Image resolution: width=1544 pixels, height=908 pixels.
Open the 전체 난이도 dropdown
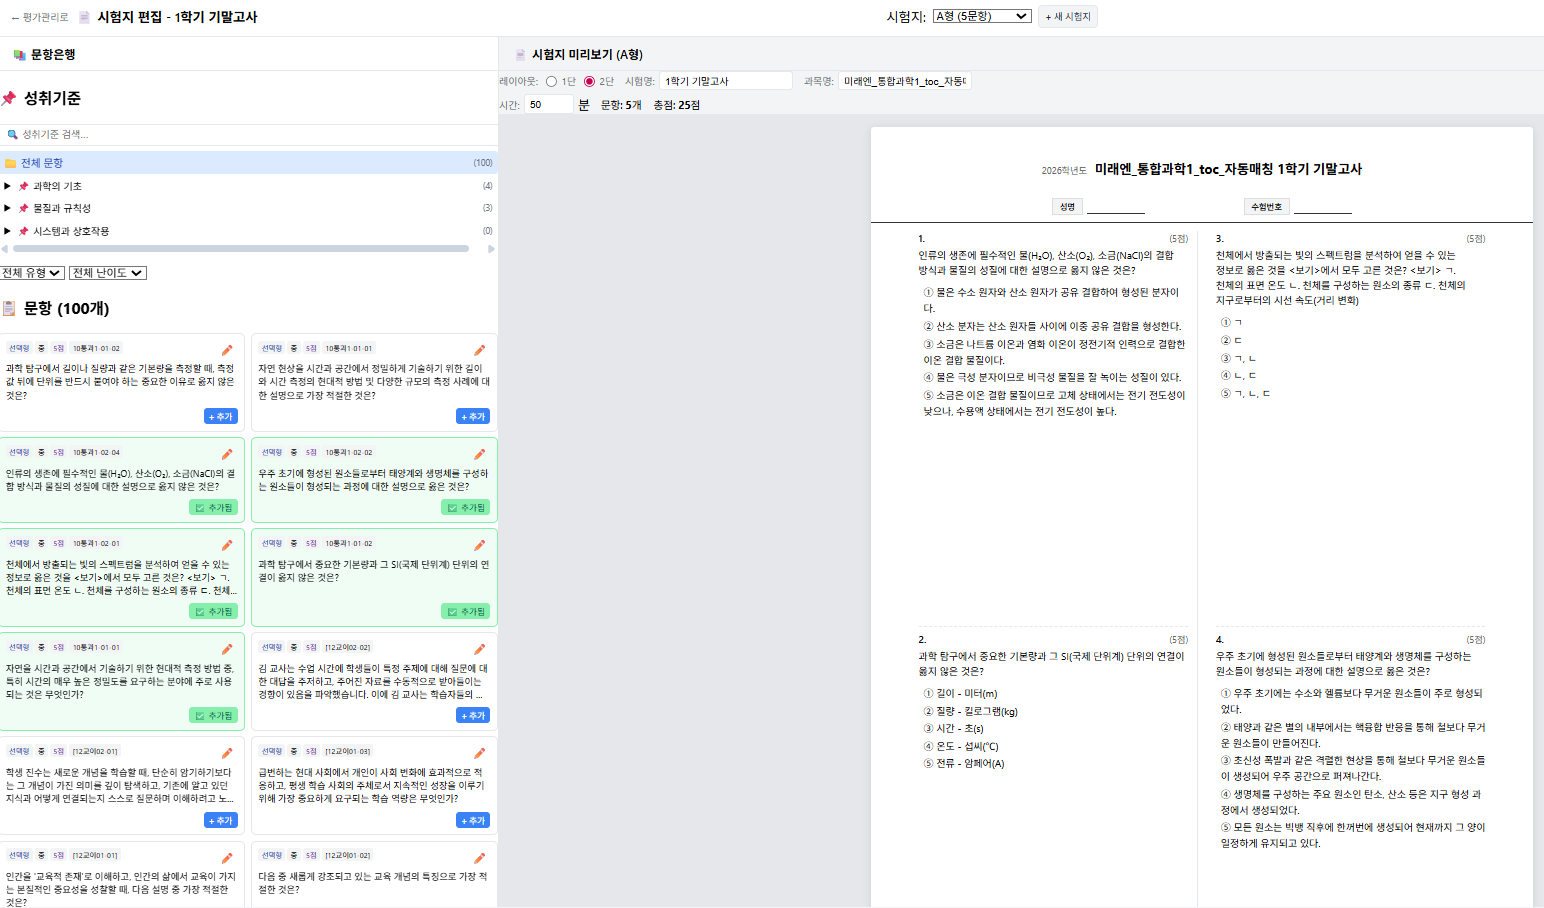coord(107,272)
